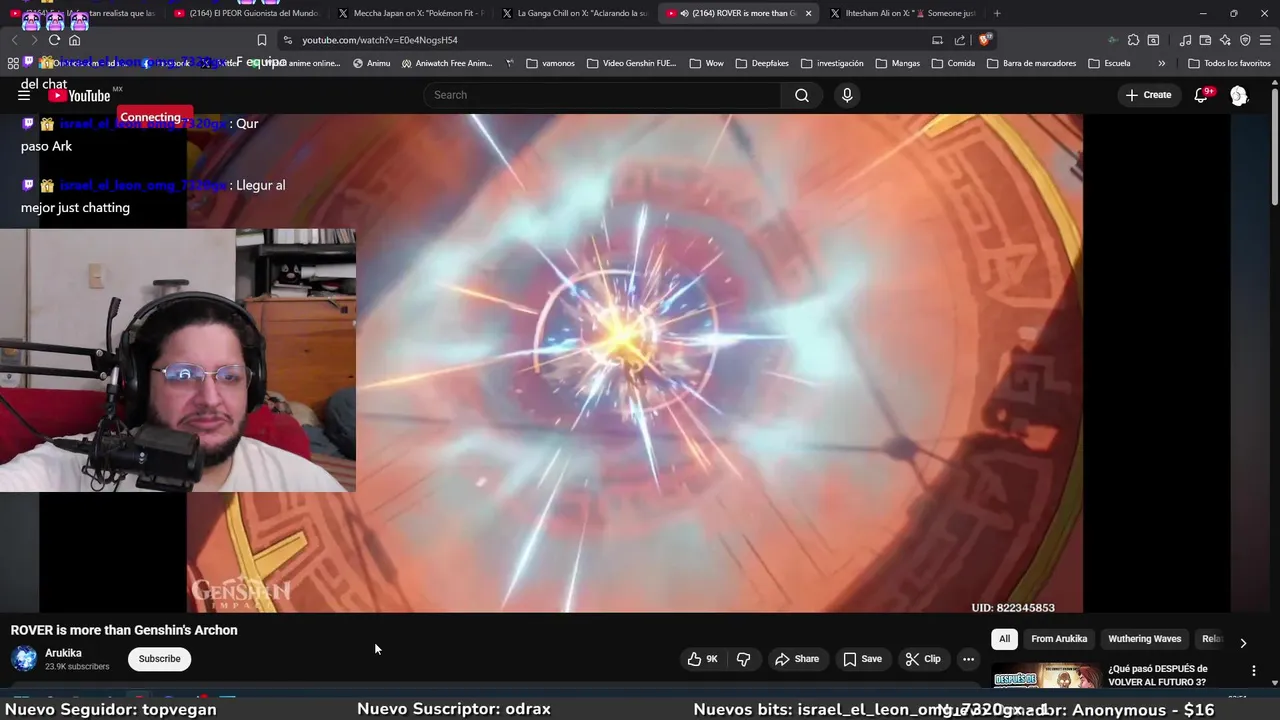This screenshot has width=1280, height=720.
Task: Open the Barra de marcadores folder
Action: (1031, 63)
